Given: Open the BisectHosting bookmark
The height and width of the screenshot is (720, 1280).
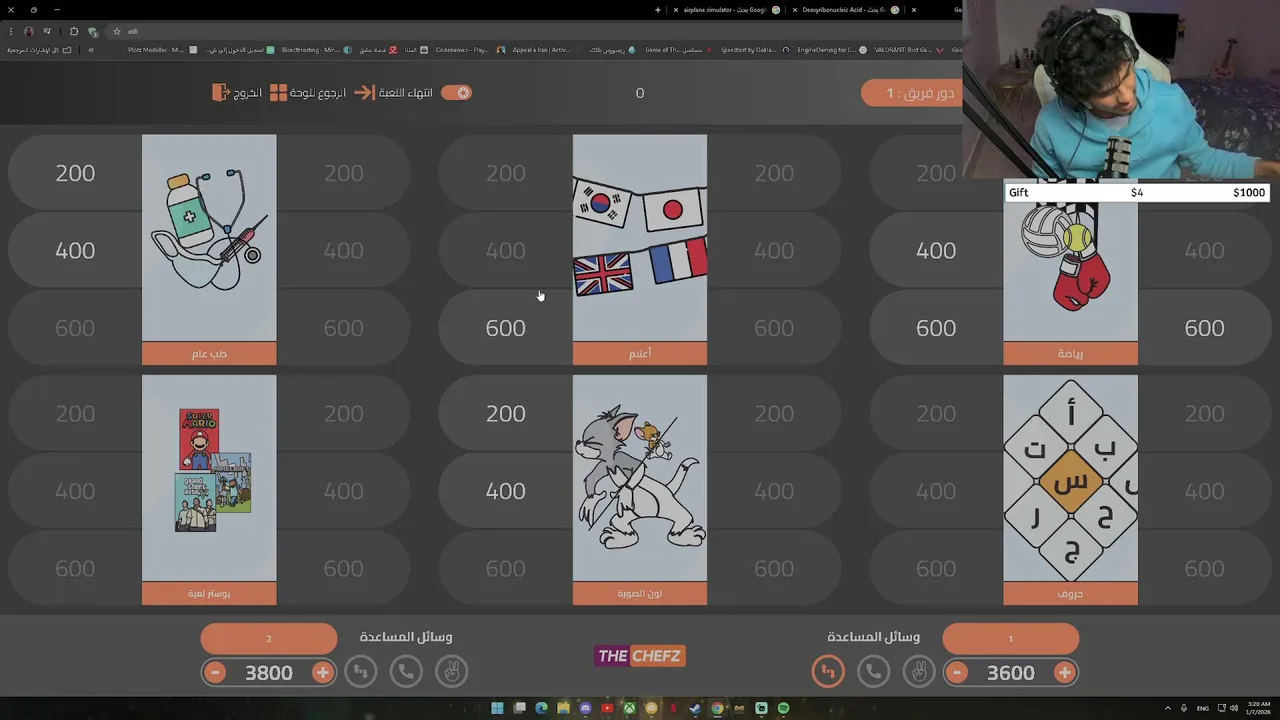Looking at the screenshot, I should pyautogui.click(x=315, y=49).
